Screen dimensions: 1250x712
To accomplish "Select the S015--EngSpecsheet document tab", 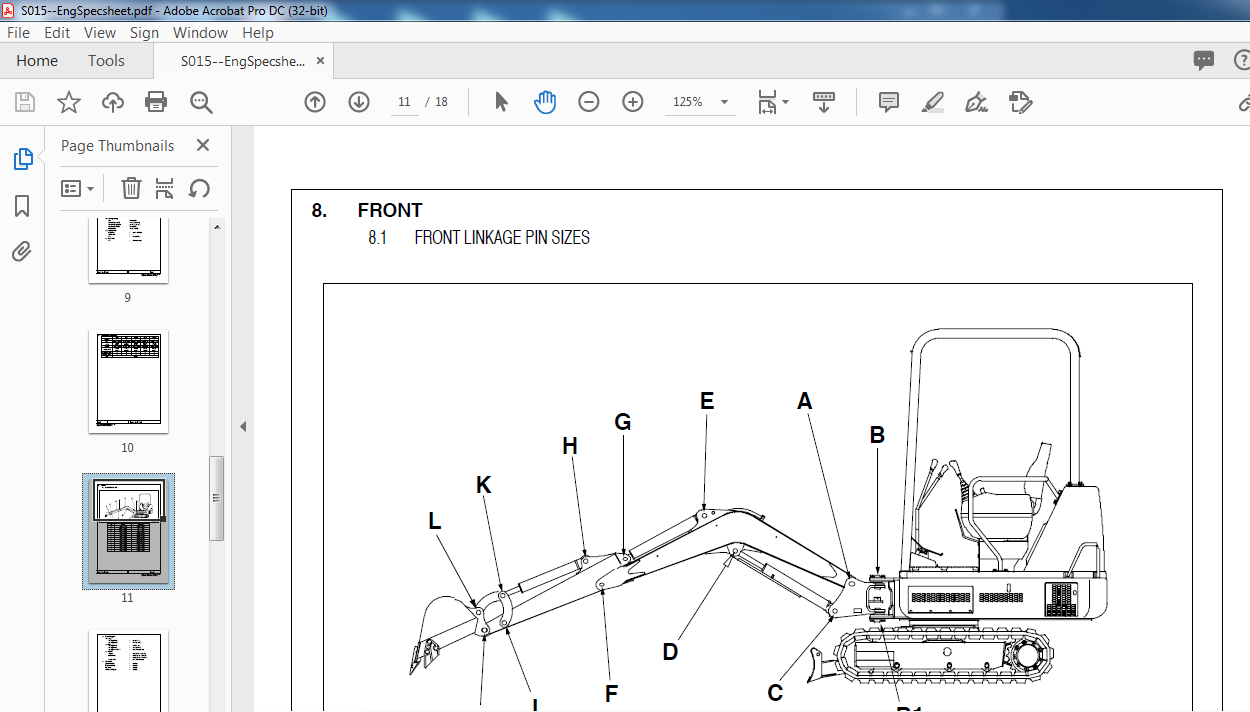I will (243, 61).
